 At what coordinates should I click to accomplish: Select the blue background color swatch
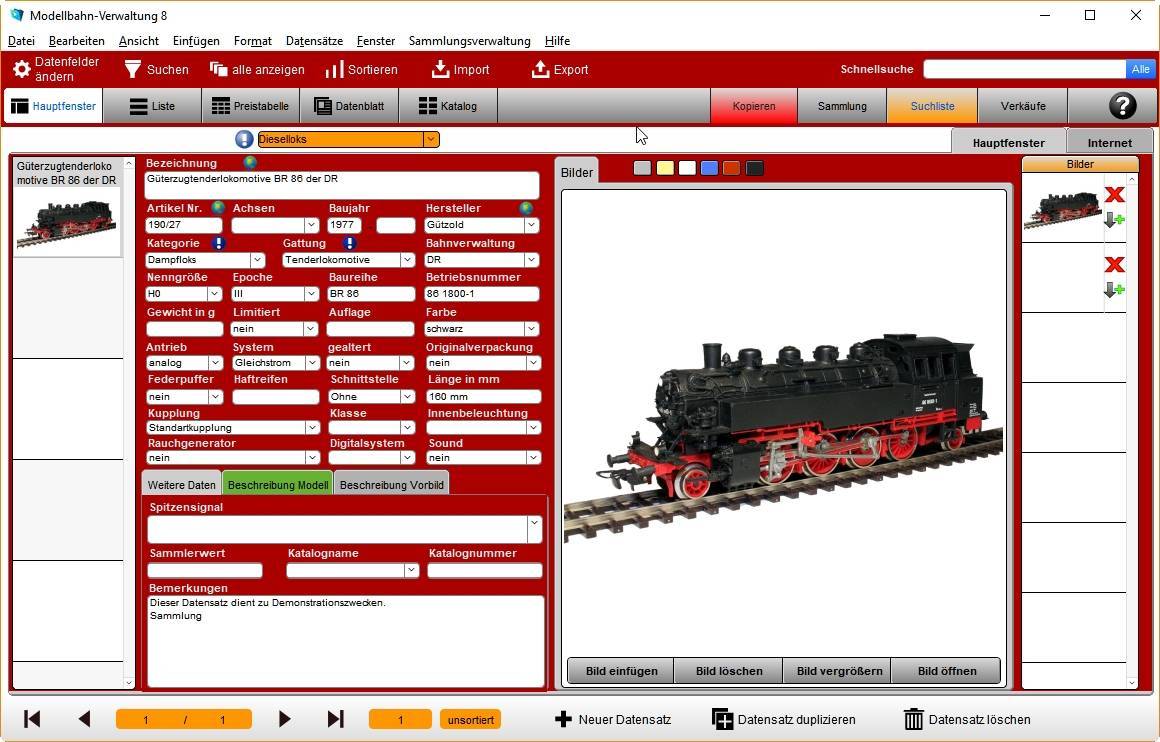pos(709,168)
